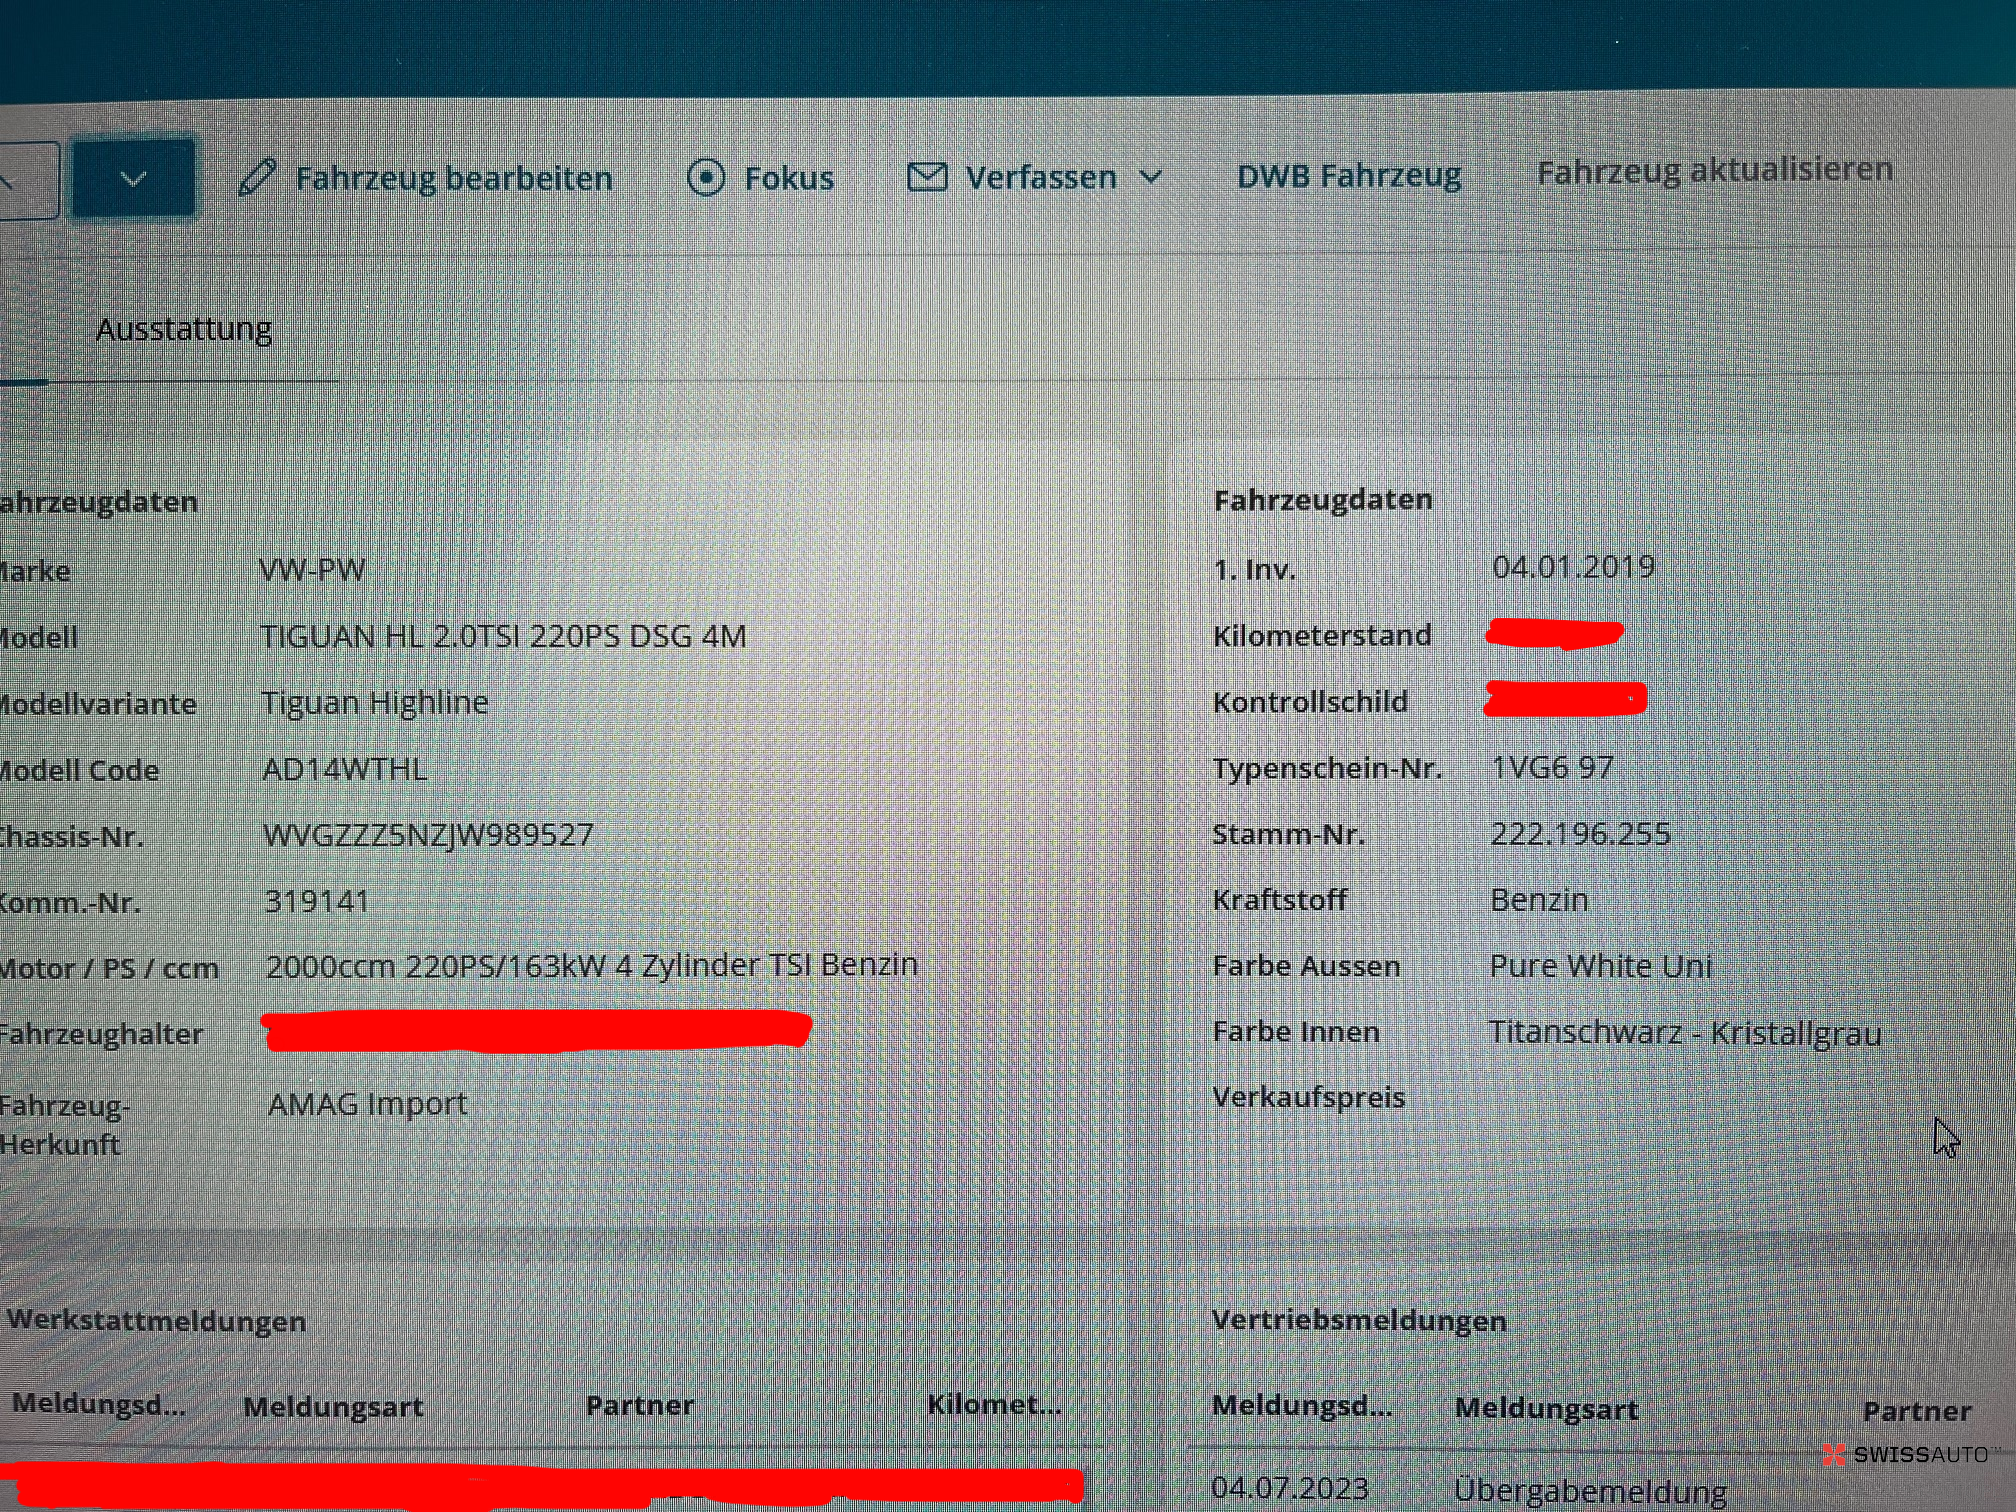
Task: Click the envelope icon beside Verfassen
Action: tap(927, 178)
